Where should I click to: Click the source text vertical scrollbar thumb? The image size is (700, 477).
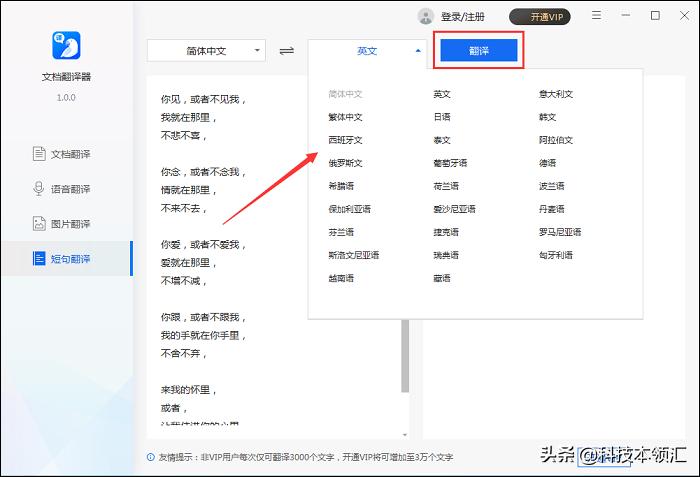pyautogui.click(x=405, y=356)
